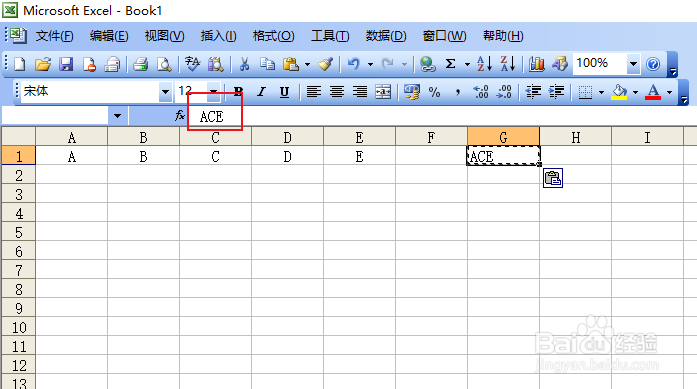Viewport: 697px width, 389px height.
Task: Decrease decimal places
Action: 504,92
